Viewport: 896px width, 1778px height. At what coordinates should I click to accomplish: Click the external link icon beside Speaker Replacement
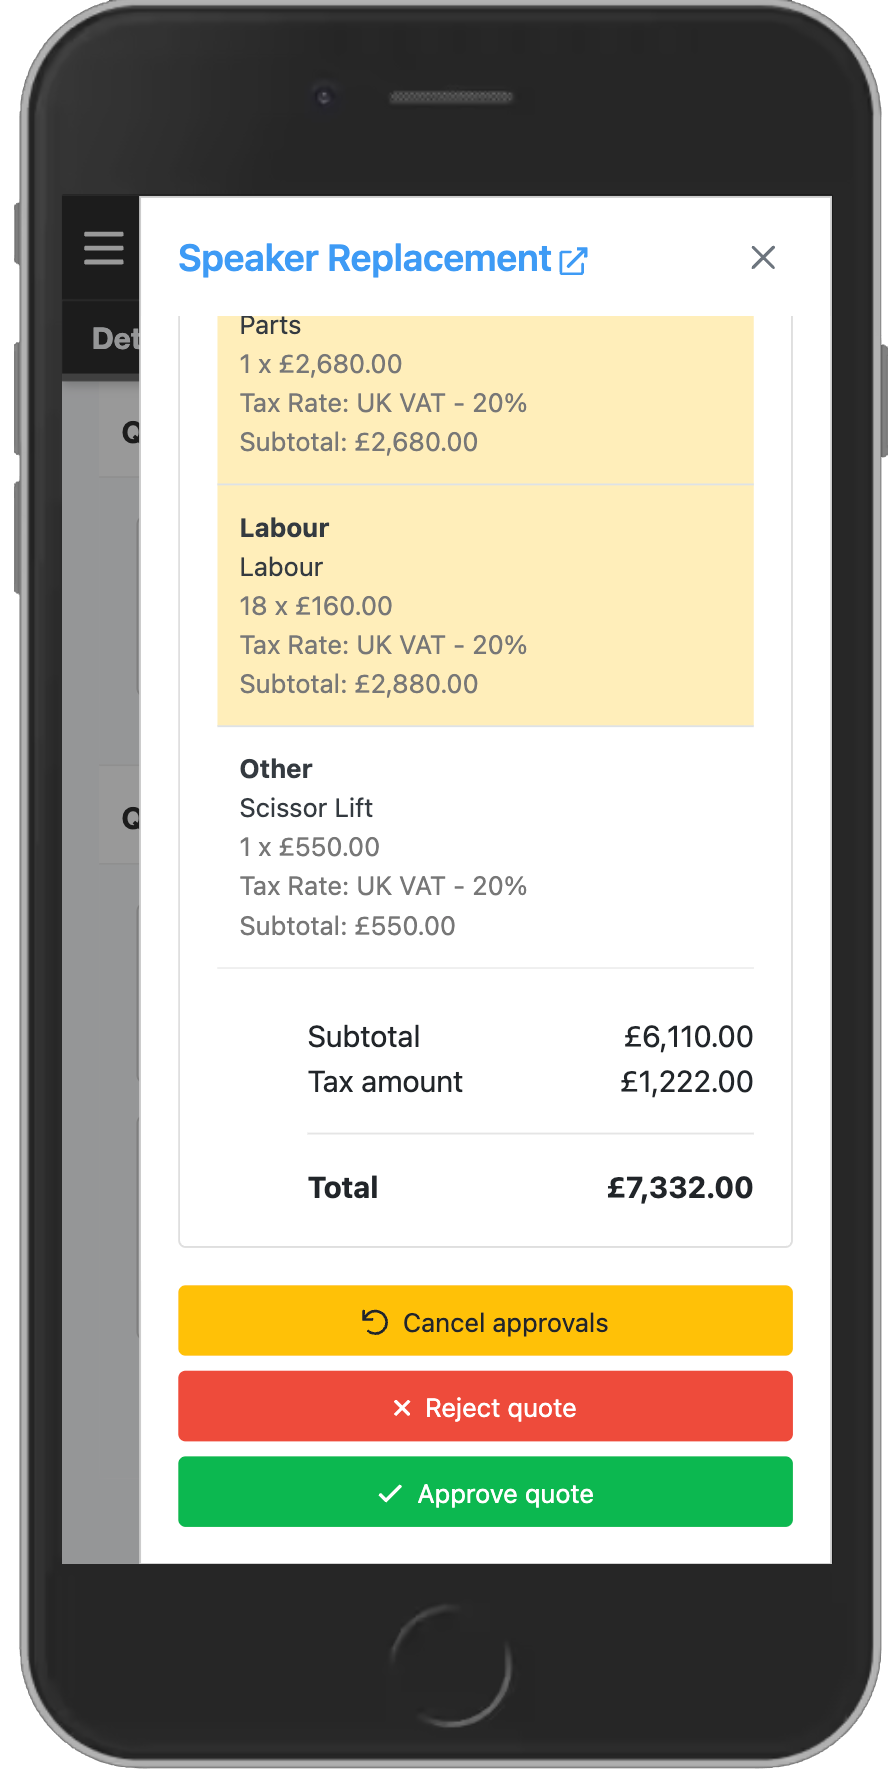[x=573, y=261]
